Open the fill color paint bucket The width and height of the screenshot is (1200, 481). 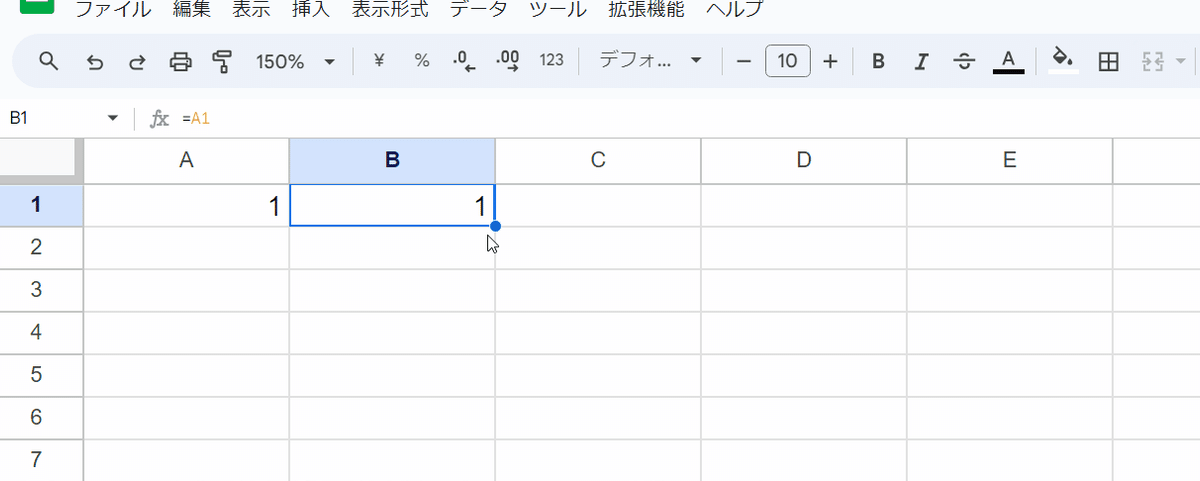coord(1063,62)
